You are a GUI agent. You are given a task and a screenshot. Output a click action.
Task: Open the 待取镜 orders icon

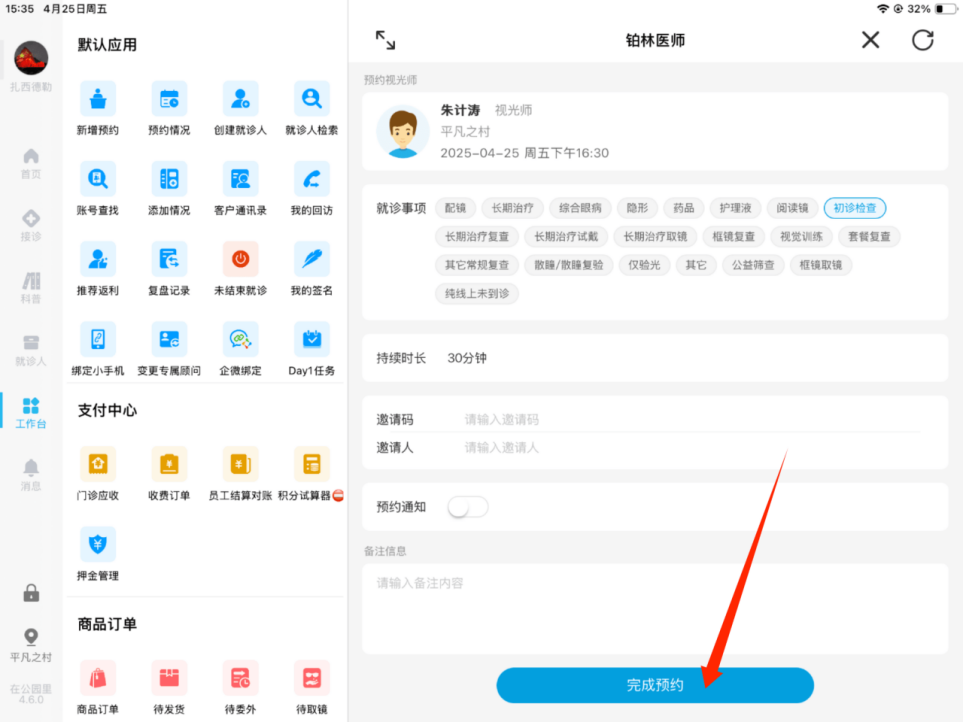pos(312,678)
